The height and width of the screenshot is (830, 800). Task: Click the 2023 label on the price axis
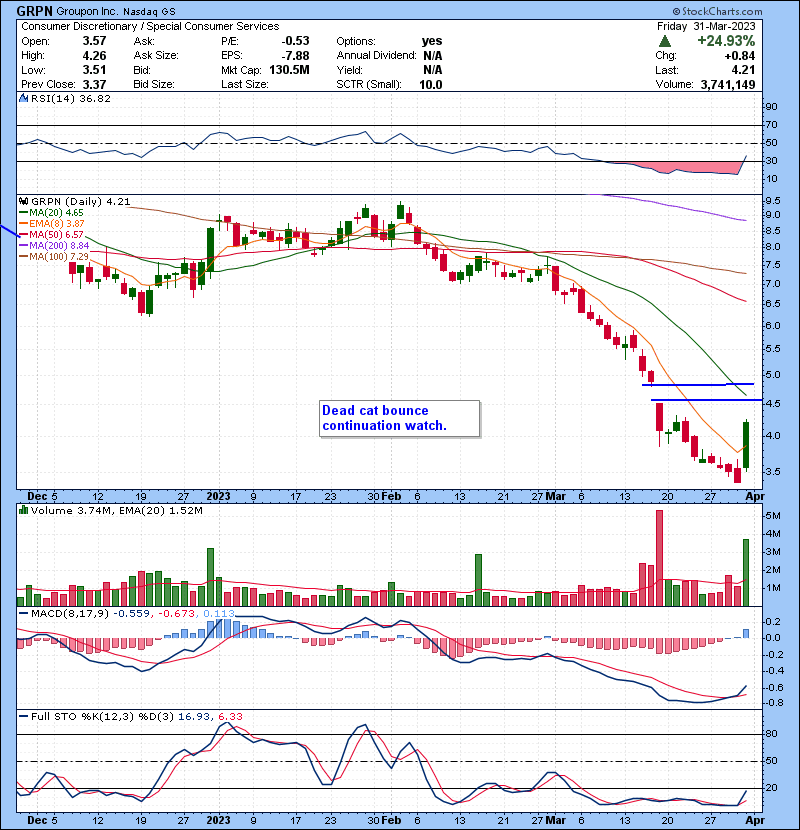click(x=218, y=495)
